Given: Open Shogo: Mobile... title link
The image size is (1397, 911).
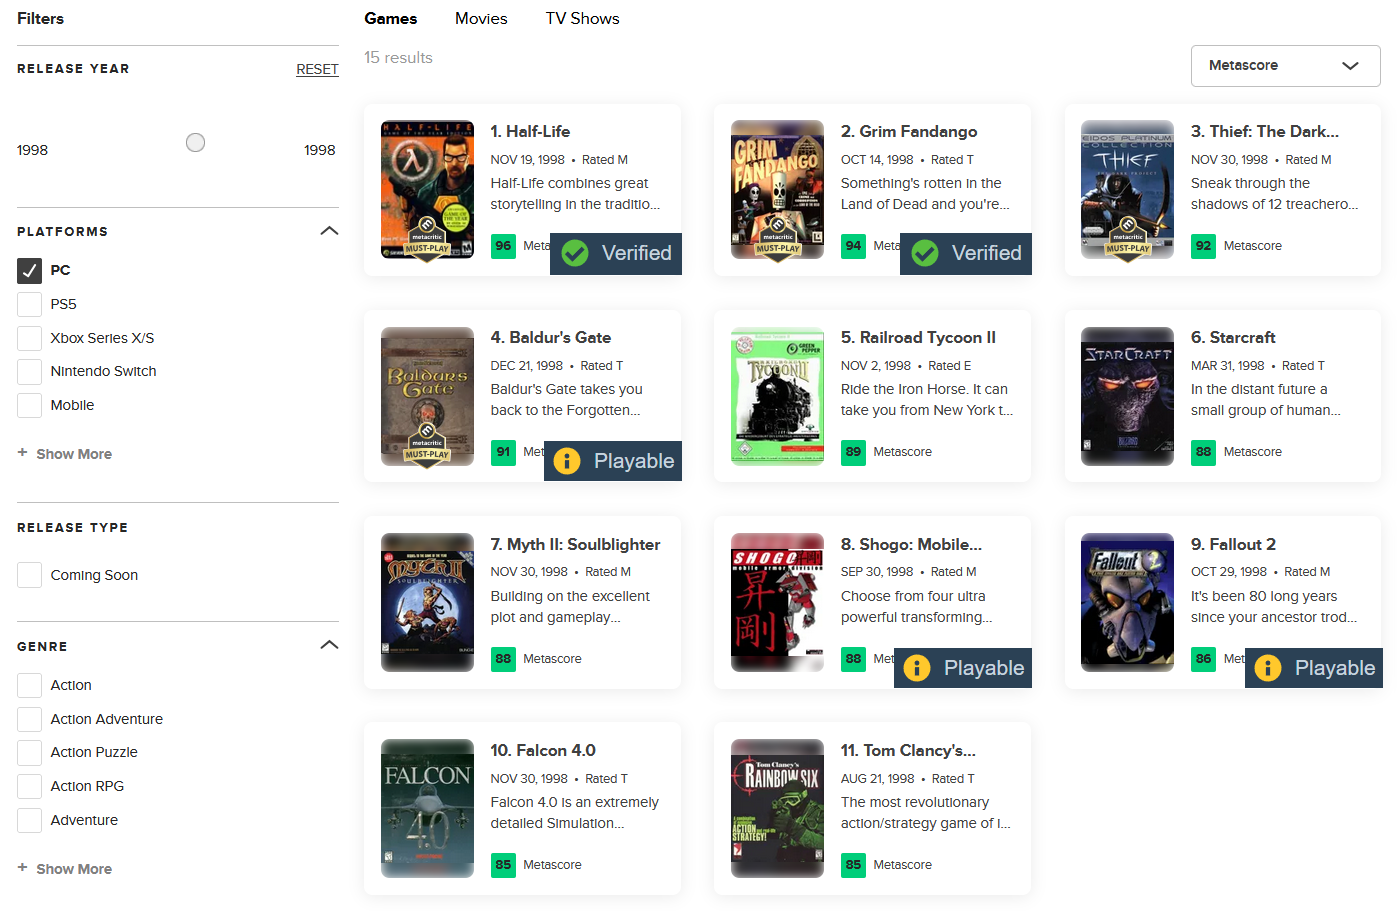Looking at the screenshot, I should pos(911,544).
